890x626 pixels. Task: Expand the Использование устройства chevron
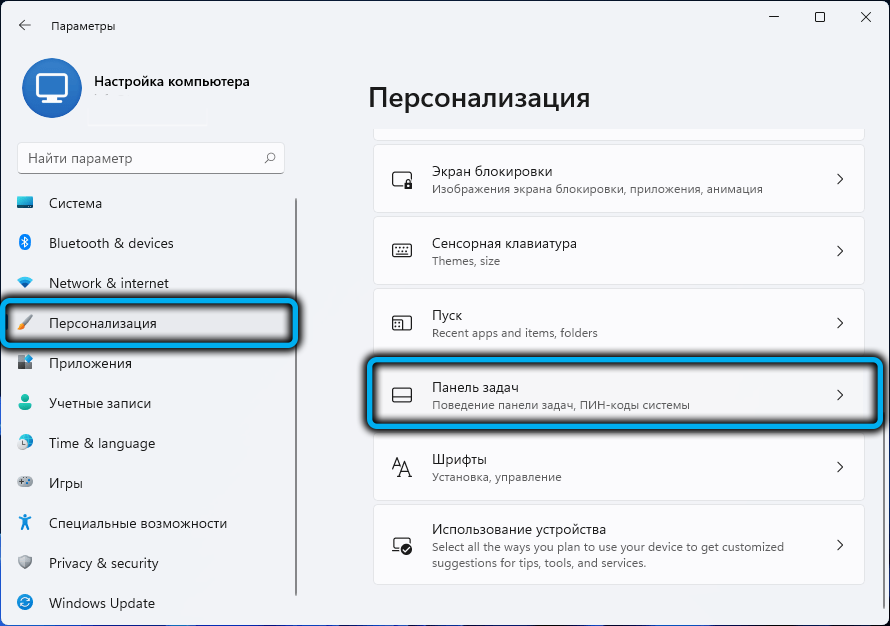pos(840,545)
